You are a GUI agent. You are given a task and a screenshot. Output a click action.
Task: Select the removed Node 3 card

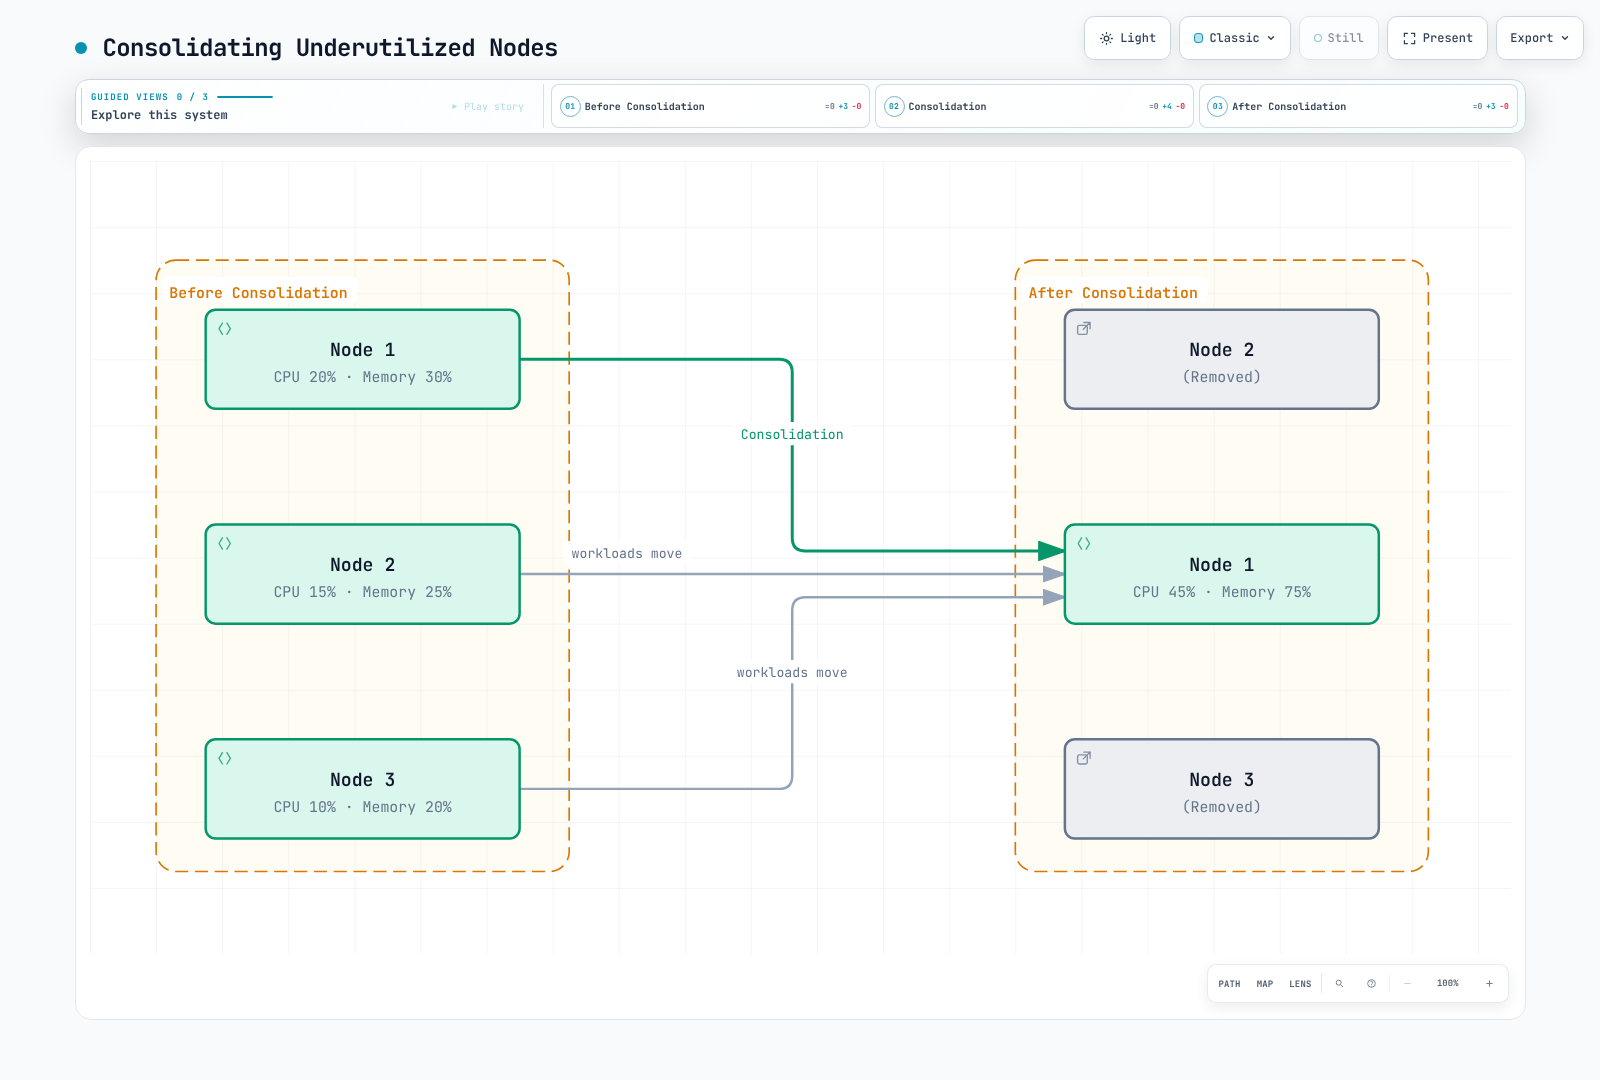1222,789
